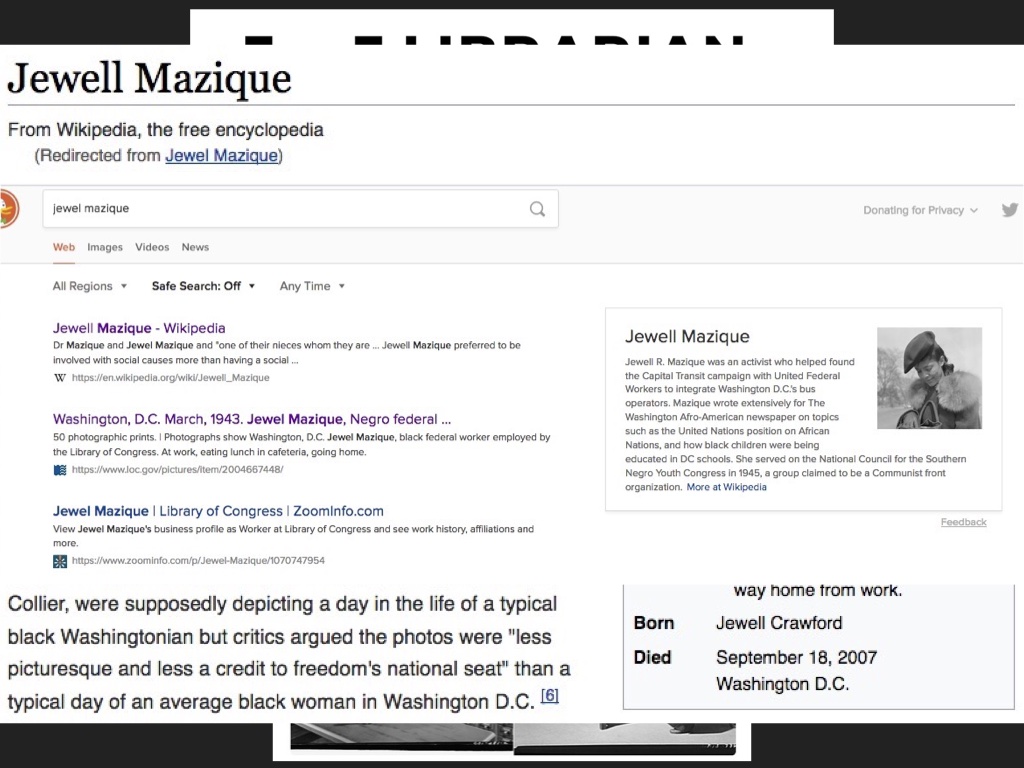
Task: Click the search box containing 'jewel mazique'
Action: pyautogui.click(x=300, y=209)
